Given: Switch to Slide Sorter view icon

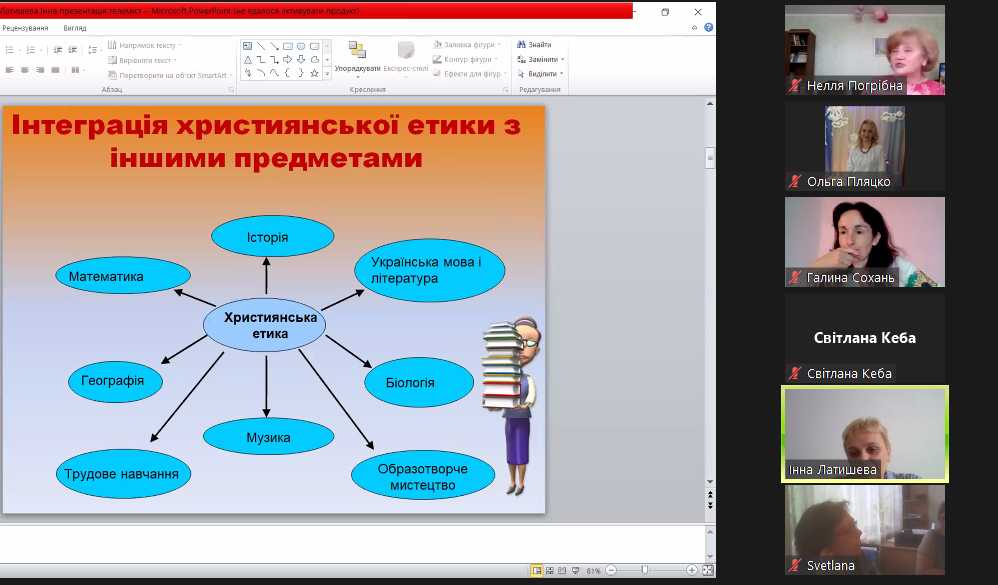Looking at the screenshot, I should point(552,570).
